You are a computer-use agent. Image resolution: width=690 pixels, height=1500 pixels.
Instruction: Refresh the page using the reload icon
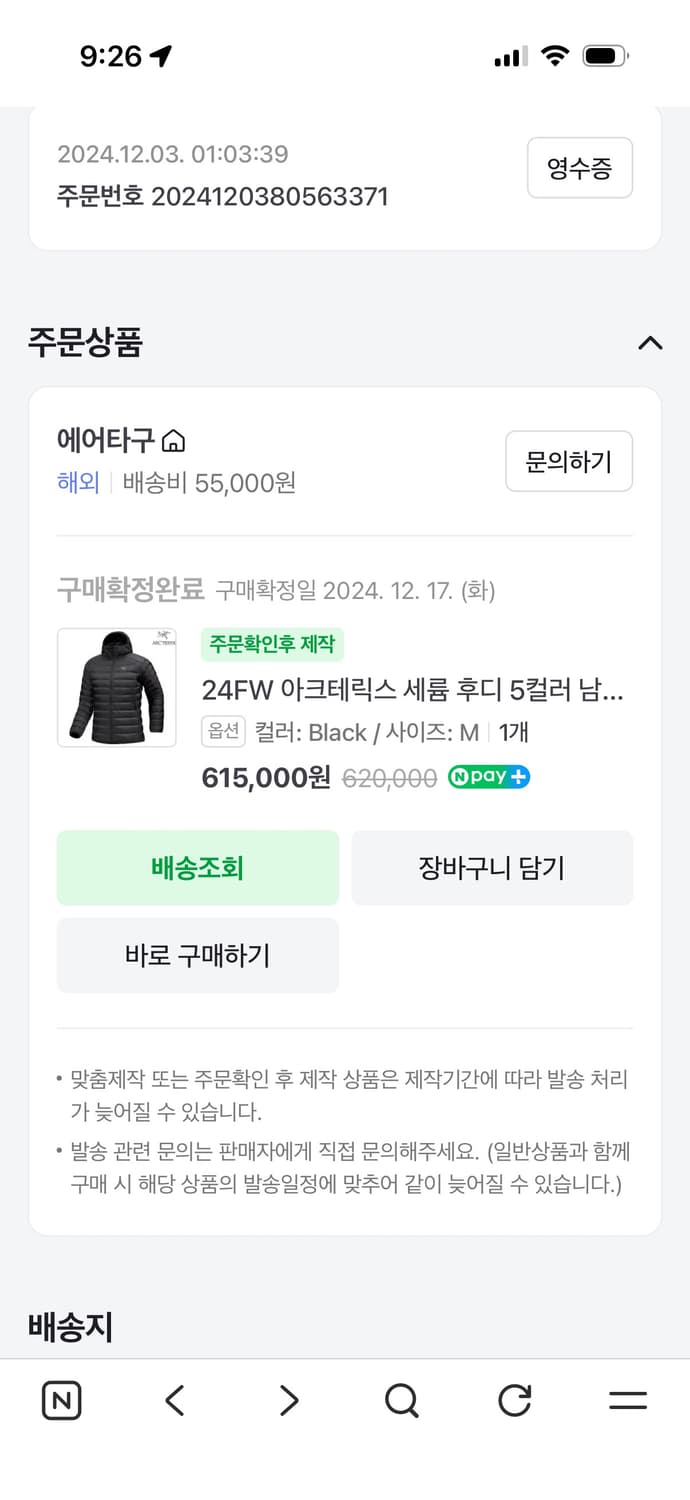click(514, 1400)
